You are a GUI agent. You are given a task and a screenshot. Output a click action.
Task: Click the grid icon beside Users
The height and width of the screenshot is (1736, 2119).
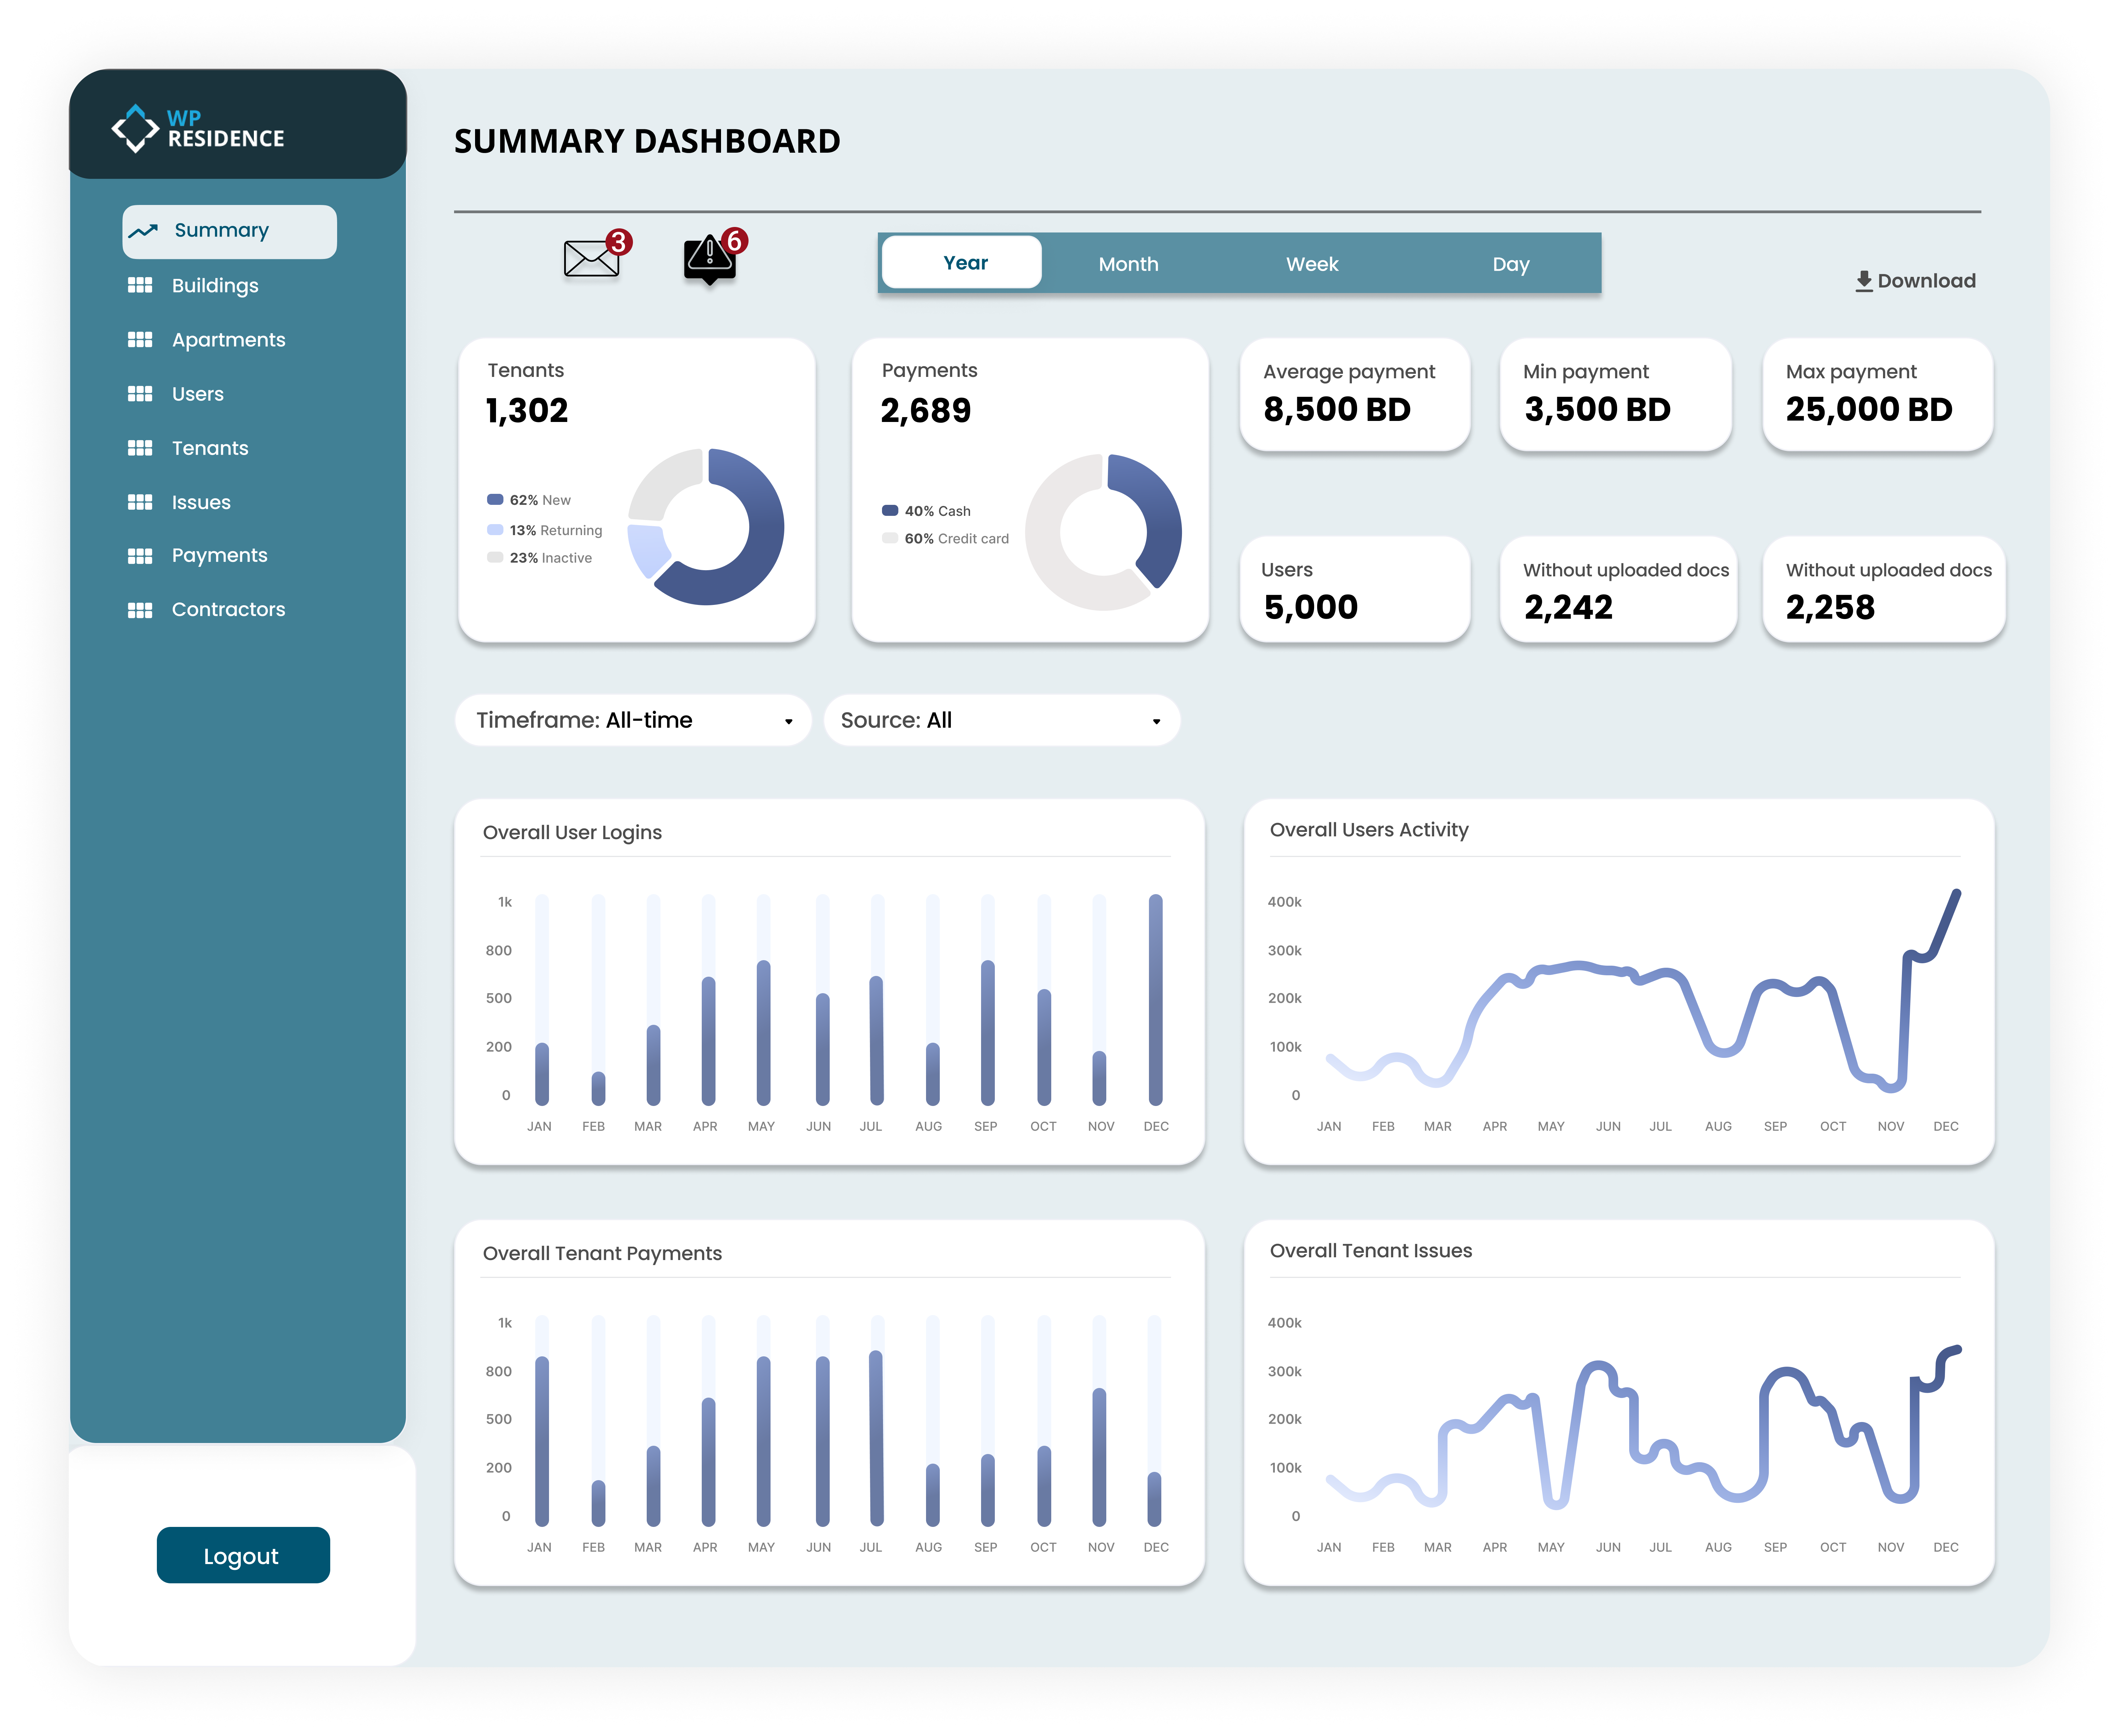tap(140, 394)
